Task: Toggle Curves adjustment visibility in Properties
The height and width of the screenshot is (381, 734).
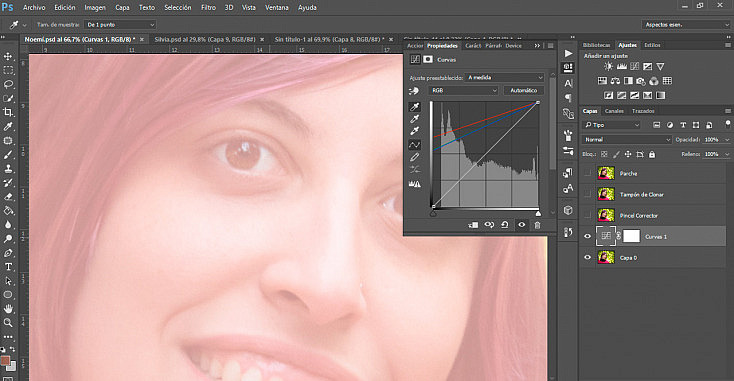Action: point(521,225)
